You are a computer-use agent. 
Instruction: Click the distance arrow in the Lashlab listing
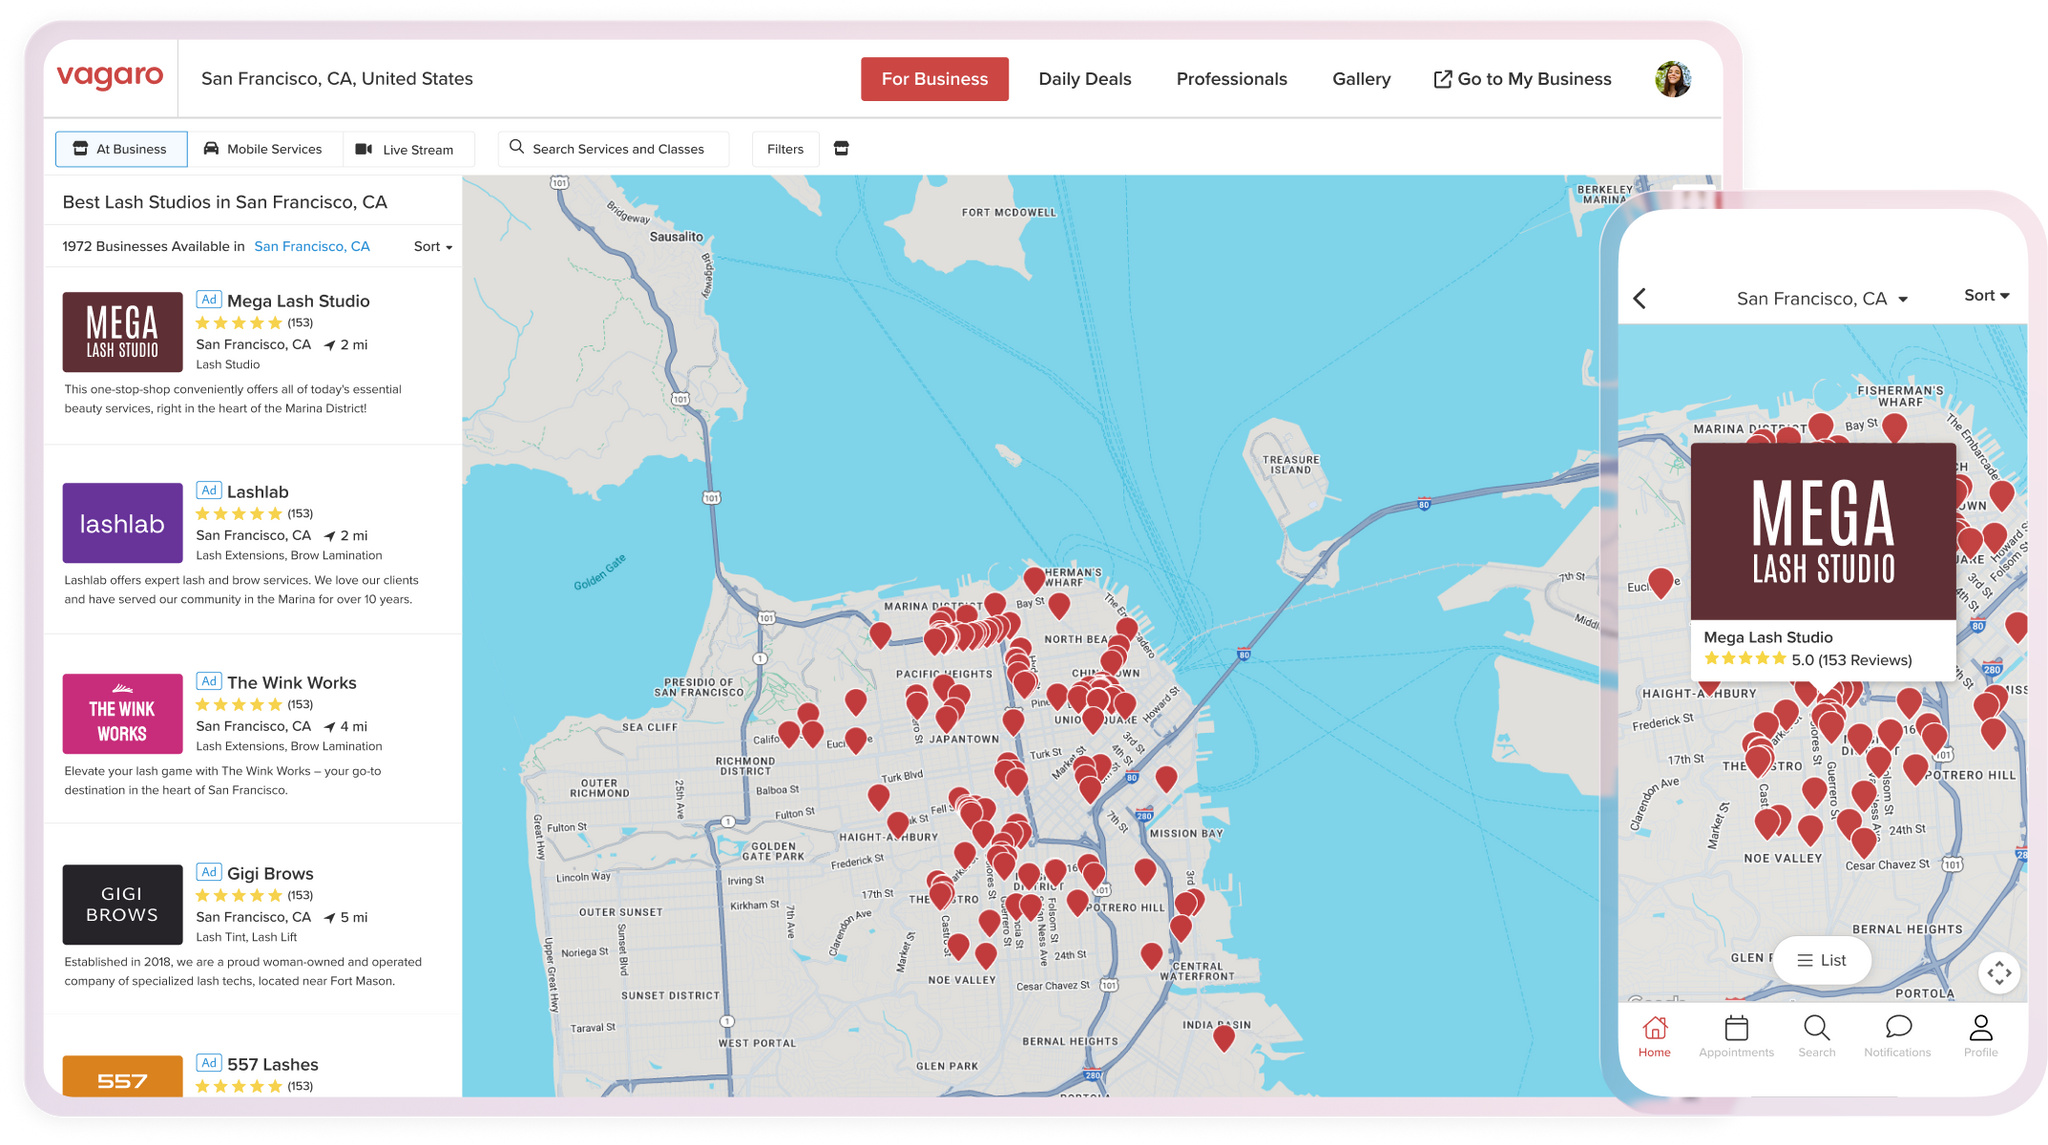[x=329, y=536]
